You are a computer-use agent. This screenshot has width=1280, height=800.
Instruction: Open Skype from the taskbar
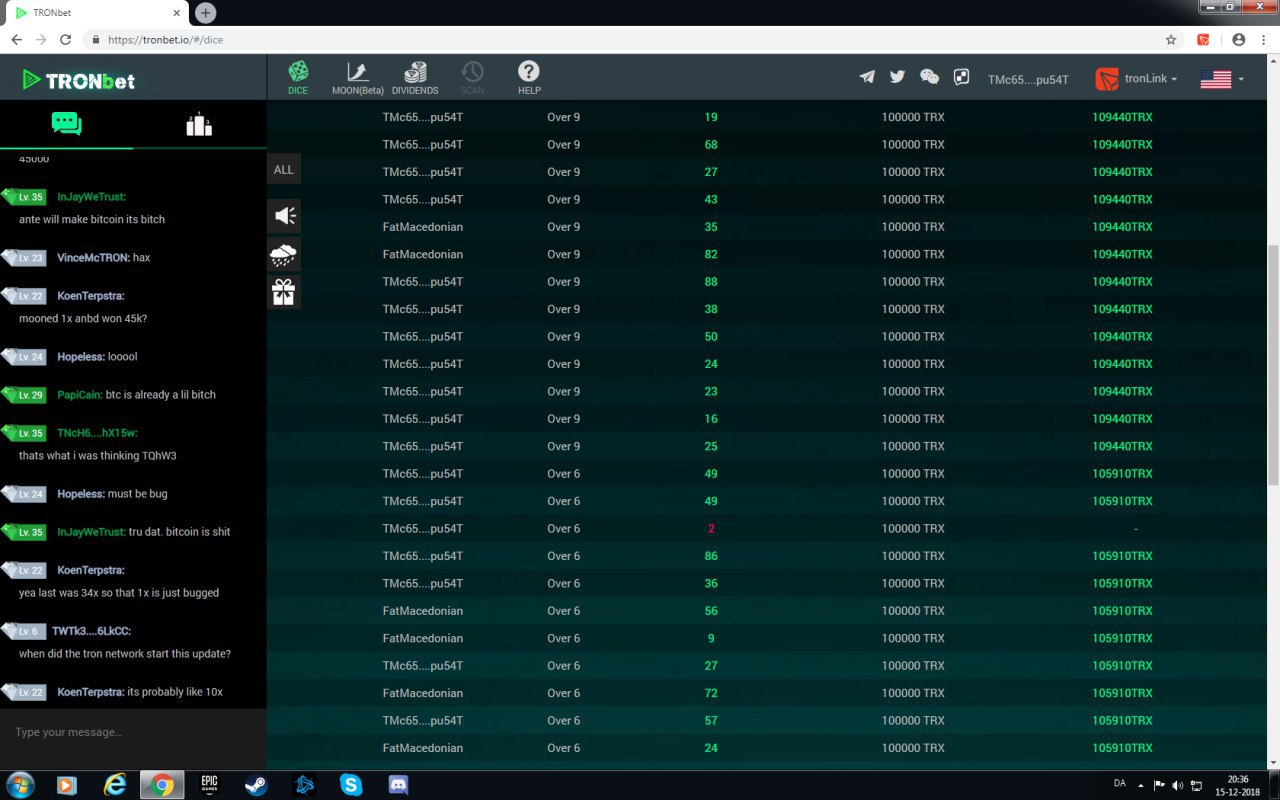click(x=351, y=785)
